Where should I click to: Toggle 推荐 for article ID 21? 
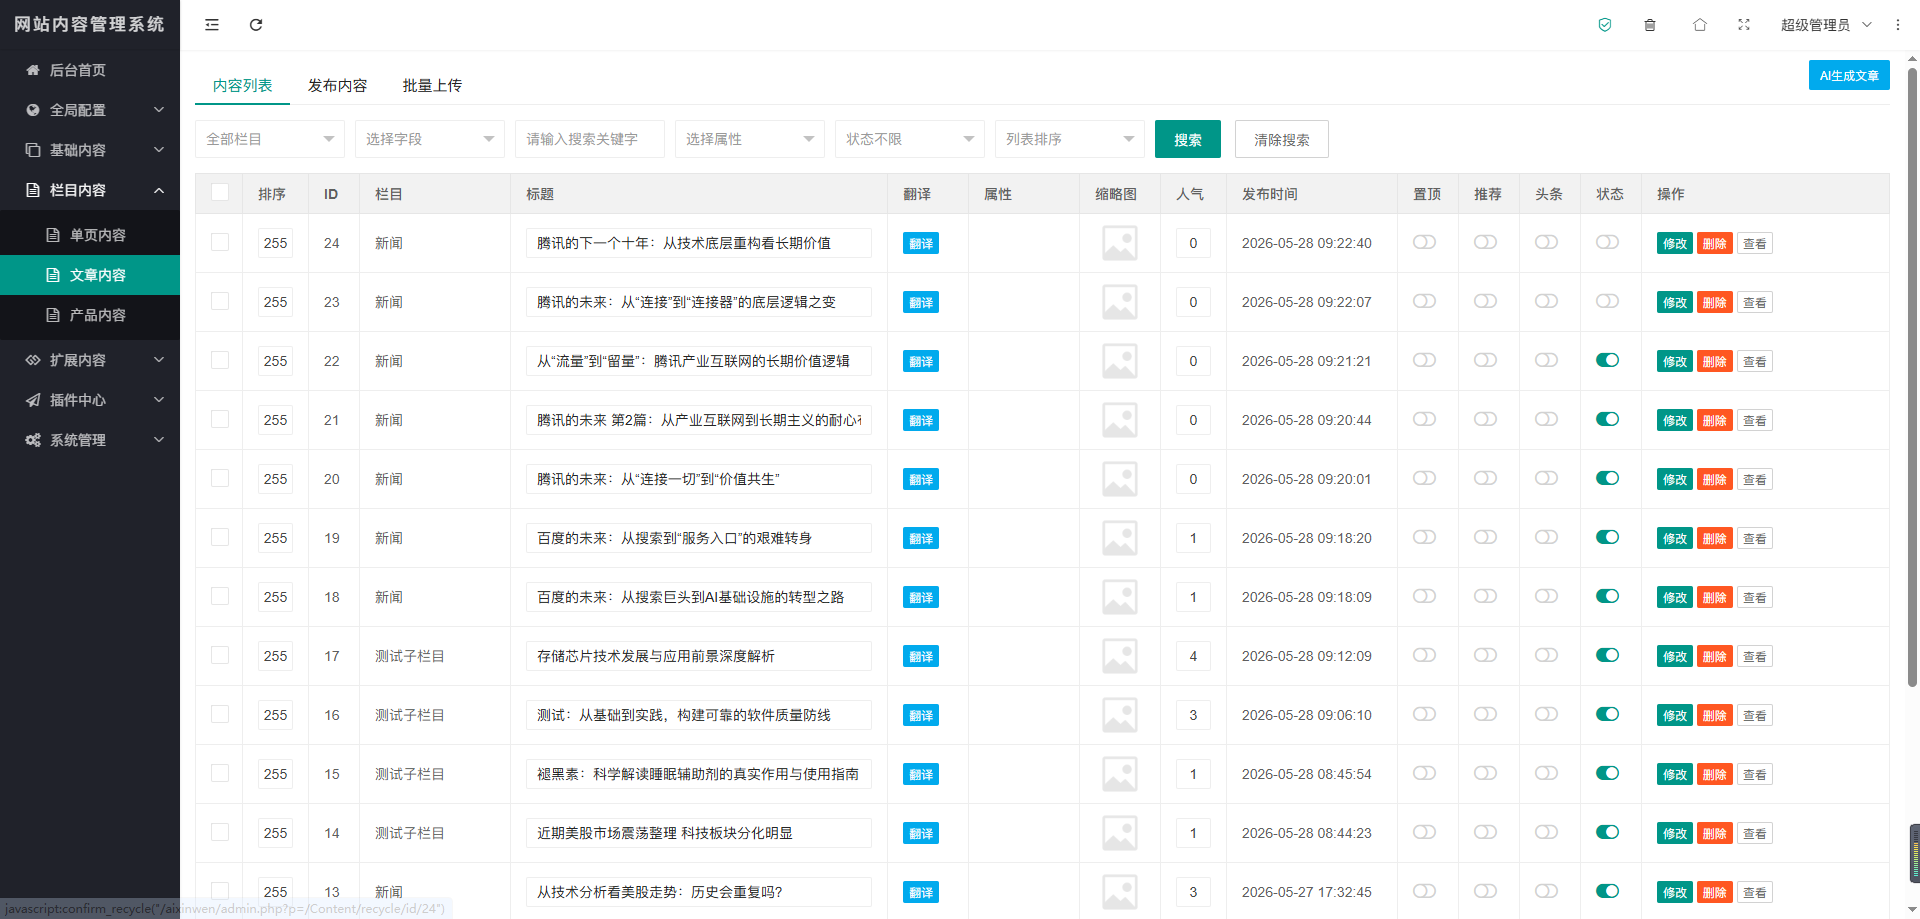pyautogui.click(x=1485, y=419)
